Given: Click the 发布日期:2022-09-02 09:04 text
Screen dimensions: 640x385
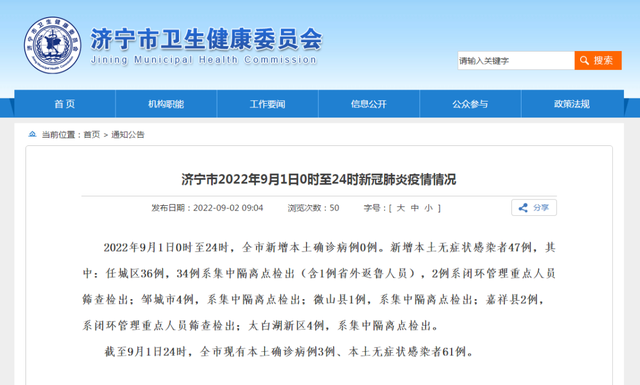Looking at the screenshot, I should (207, 208).
